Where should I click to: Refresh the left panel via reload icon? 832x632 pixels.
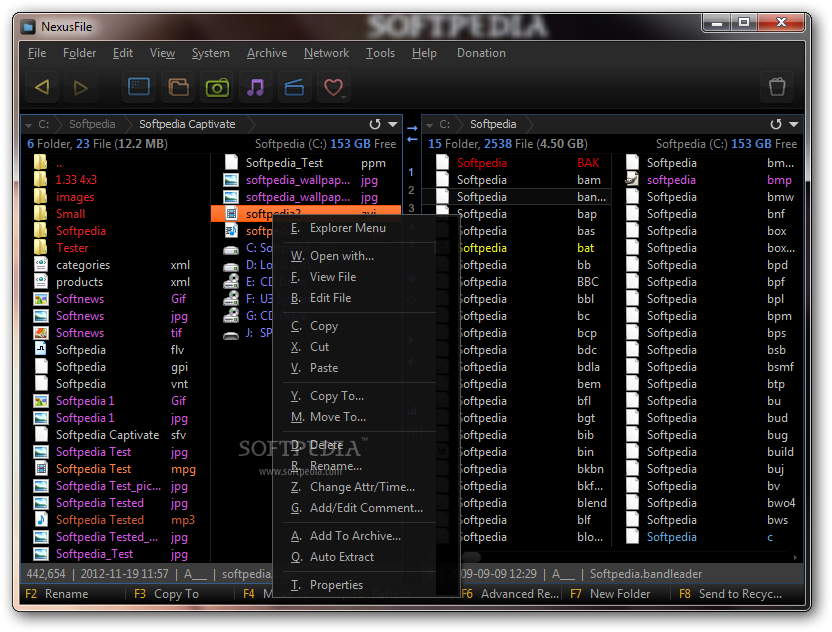click(x=375, y=124)
